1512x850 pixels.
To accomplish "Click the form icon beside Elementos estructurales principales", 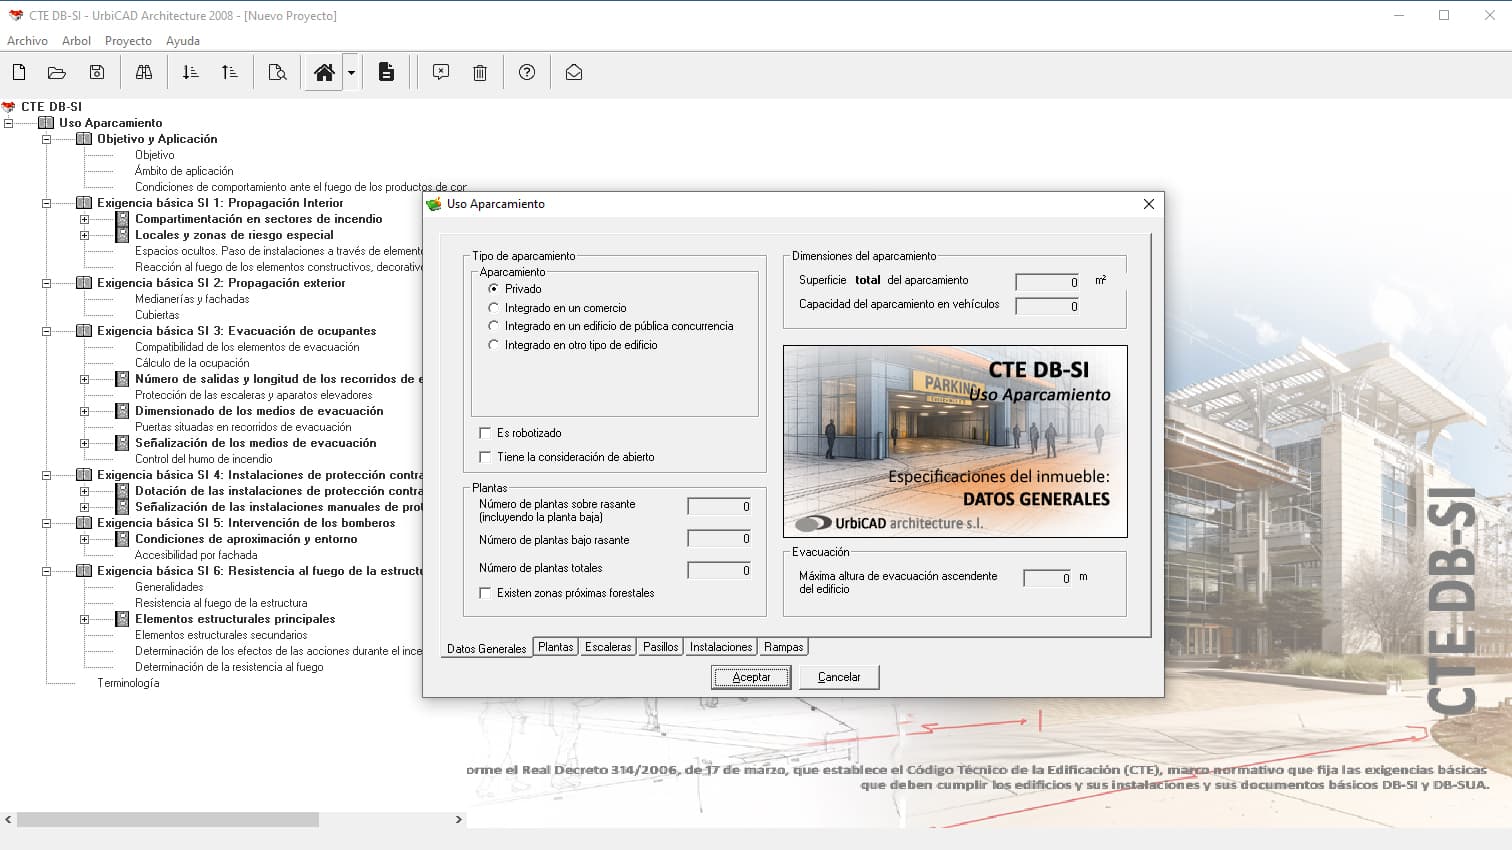I will coord(122,619).
